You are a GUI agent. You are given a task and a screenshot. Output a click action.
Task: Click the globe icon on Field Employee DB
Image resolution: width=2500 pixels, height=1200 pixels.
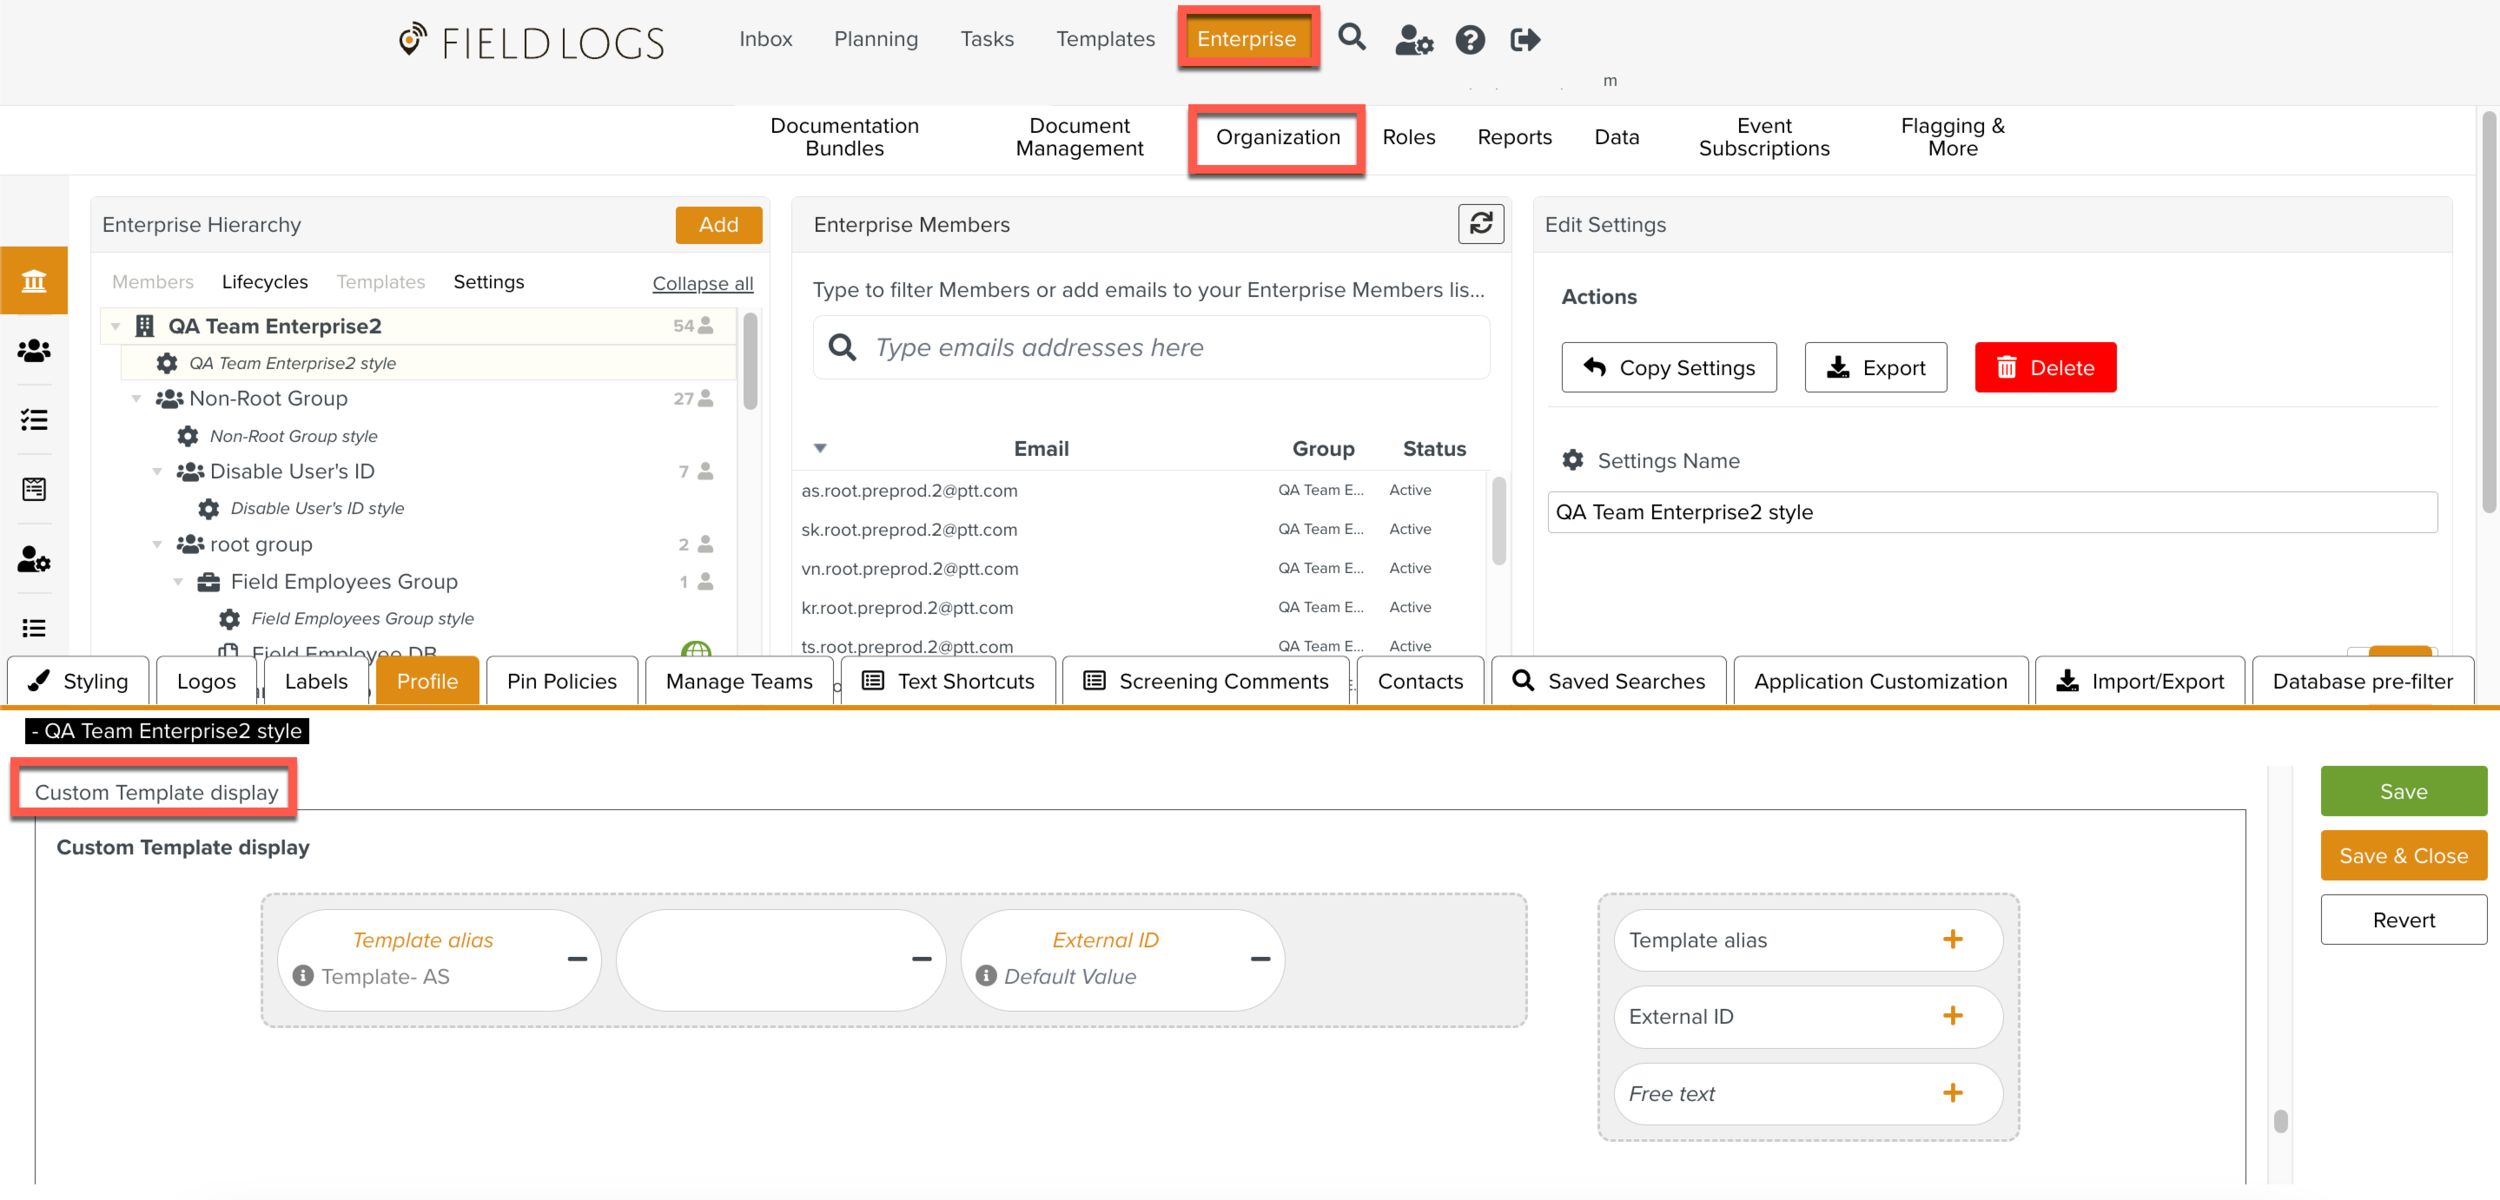coord(696,649)
